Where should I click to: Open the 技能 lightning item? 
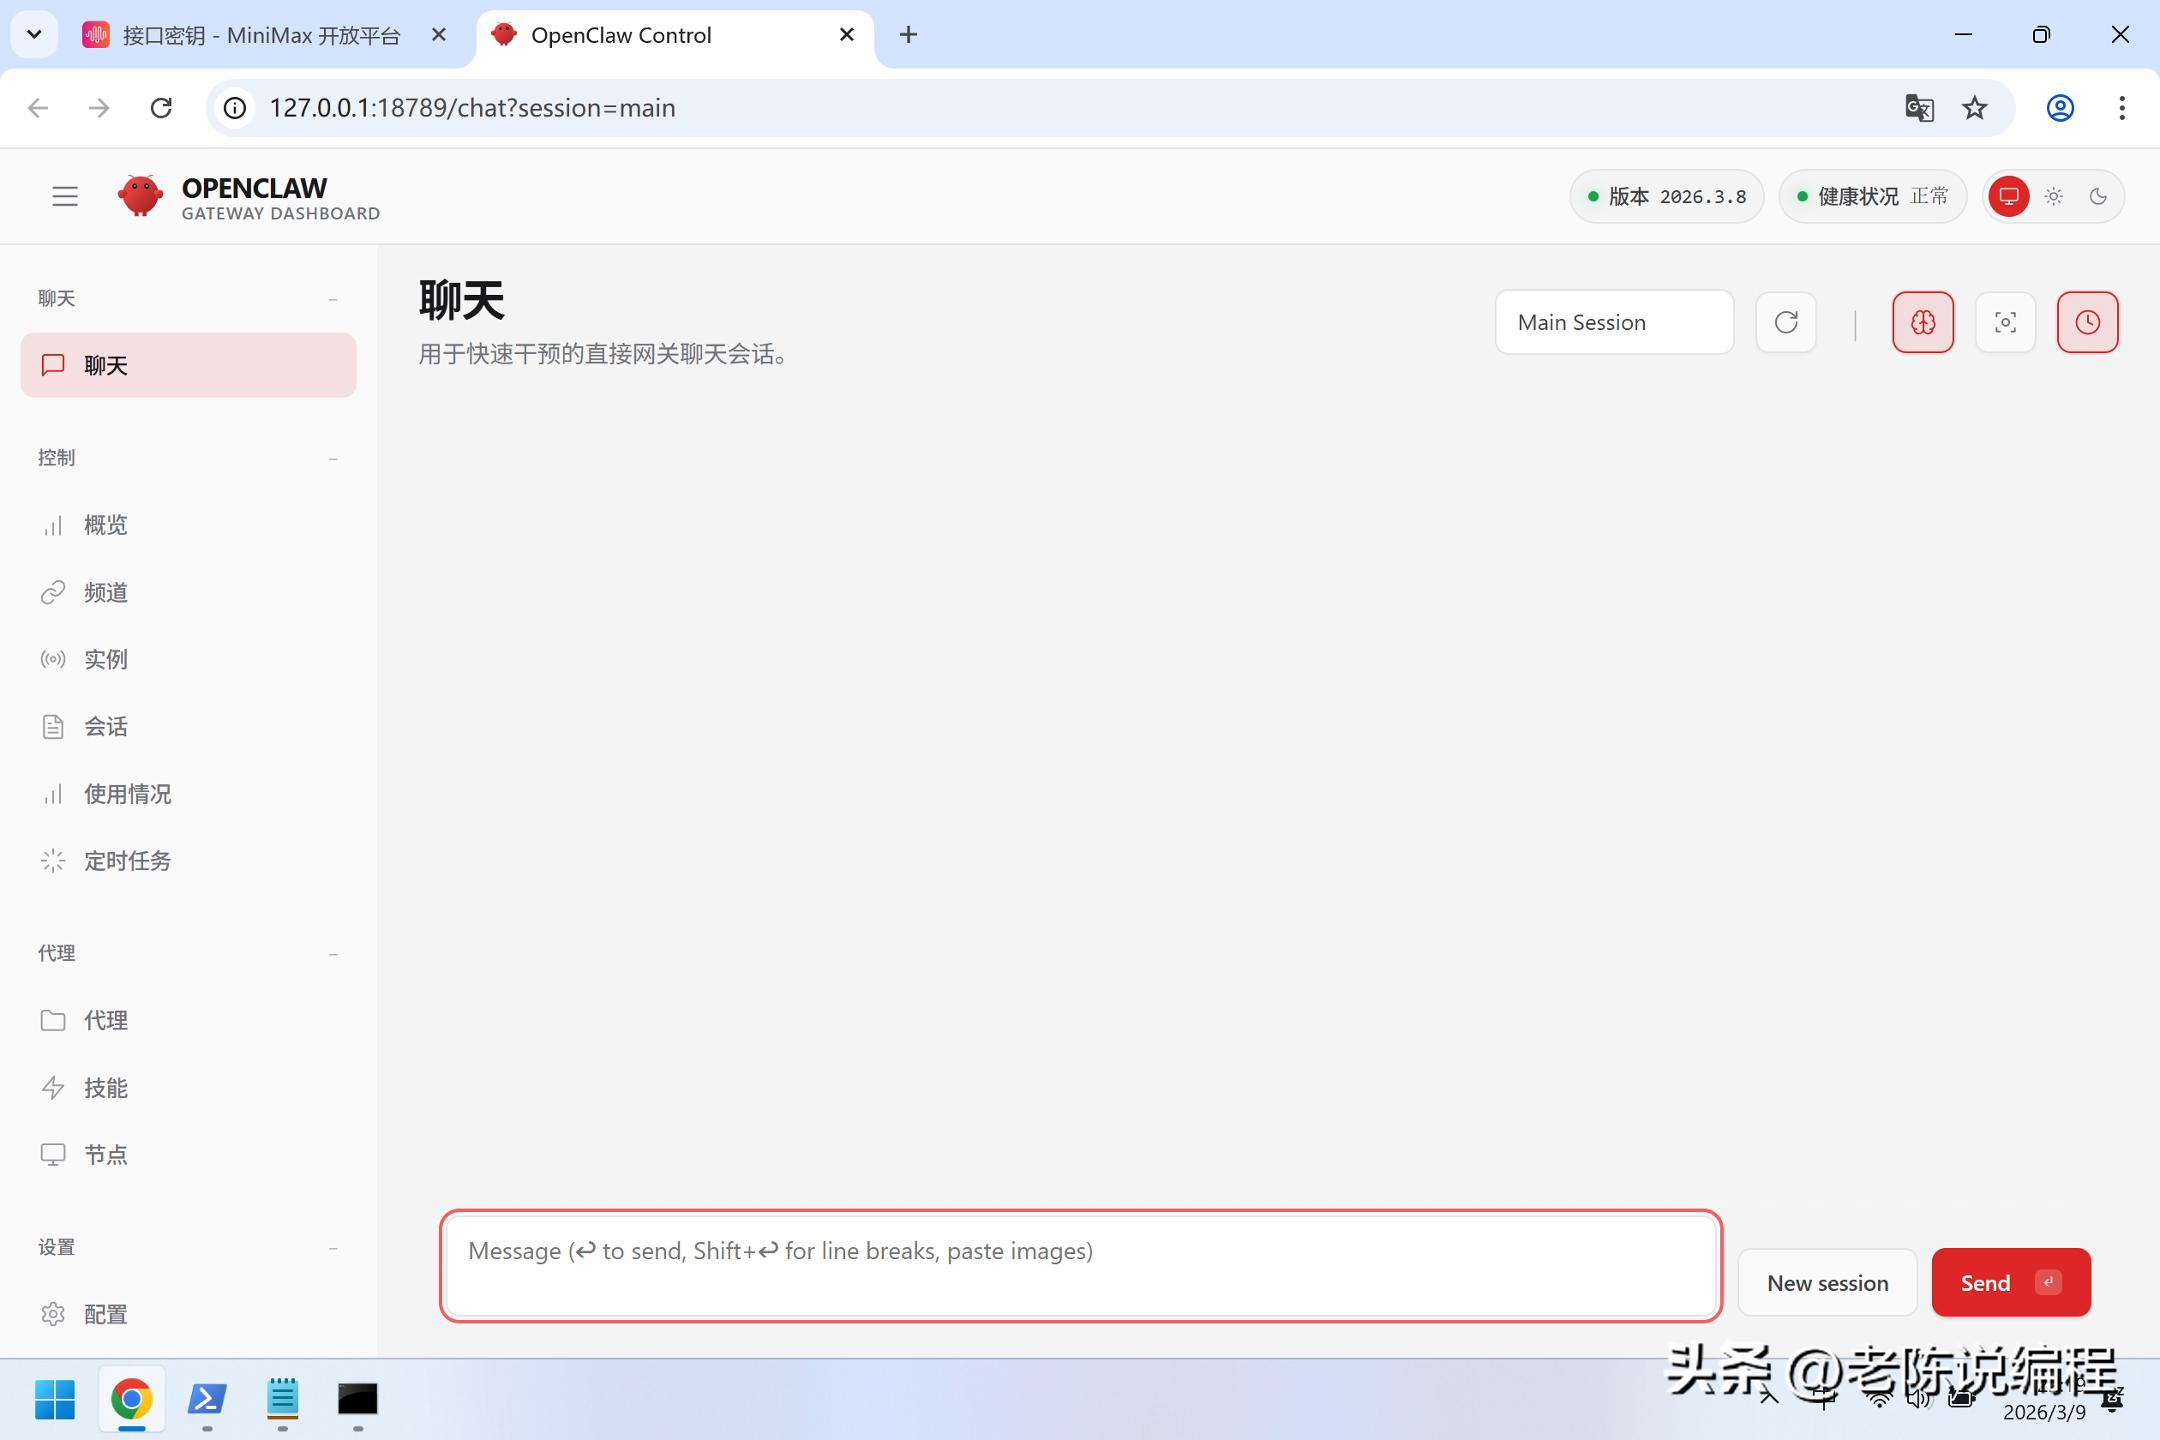[106, 1088]
